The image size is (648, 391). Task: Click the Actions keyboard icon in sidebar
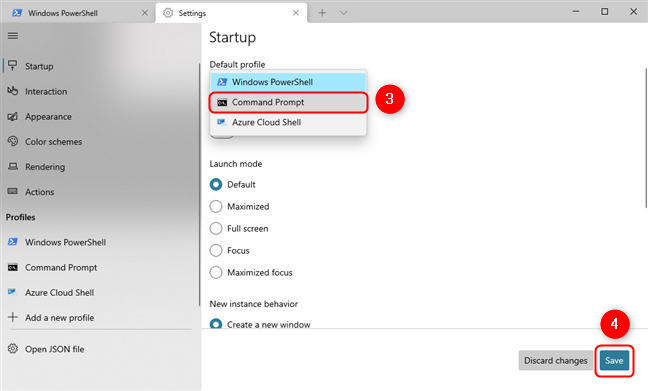(x=12, y=191)
